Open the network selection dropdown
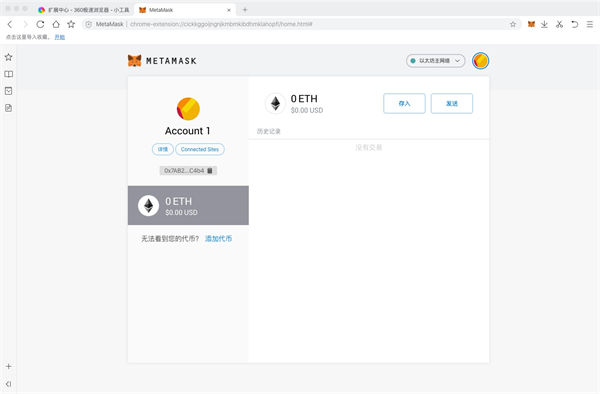The image size is (600, 394). [x=435, y=60]
